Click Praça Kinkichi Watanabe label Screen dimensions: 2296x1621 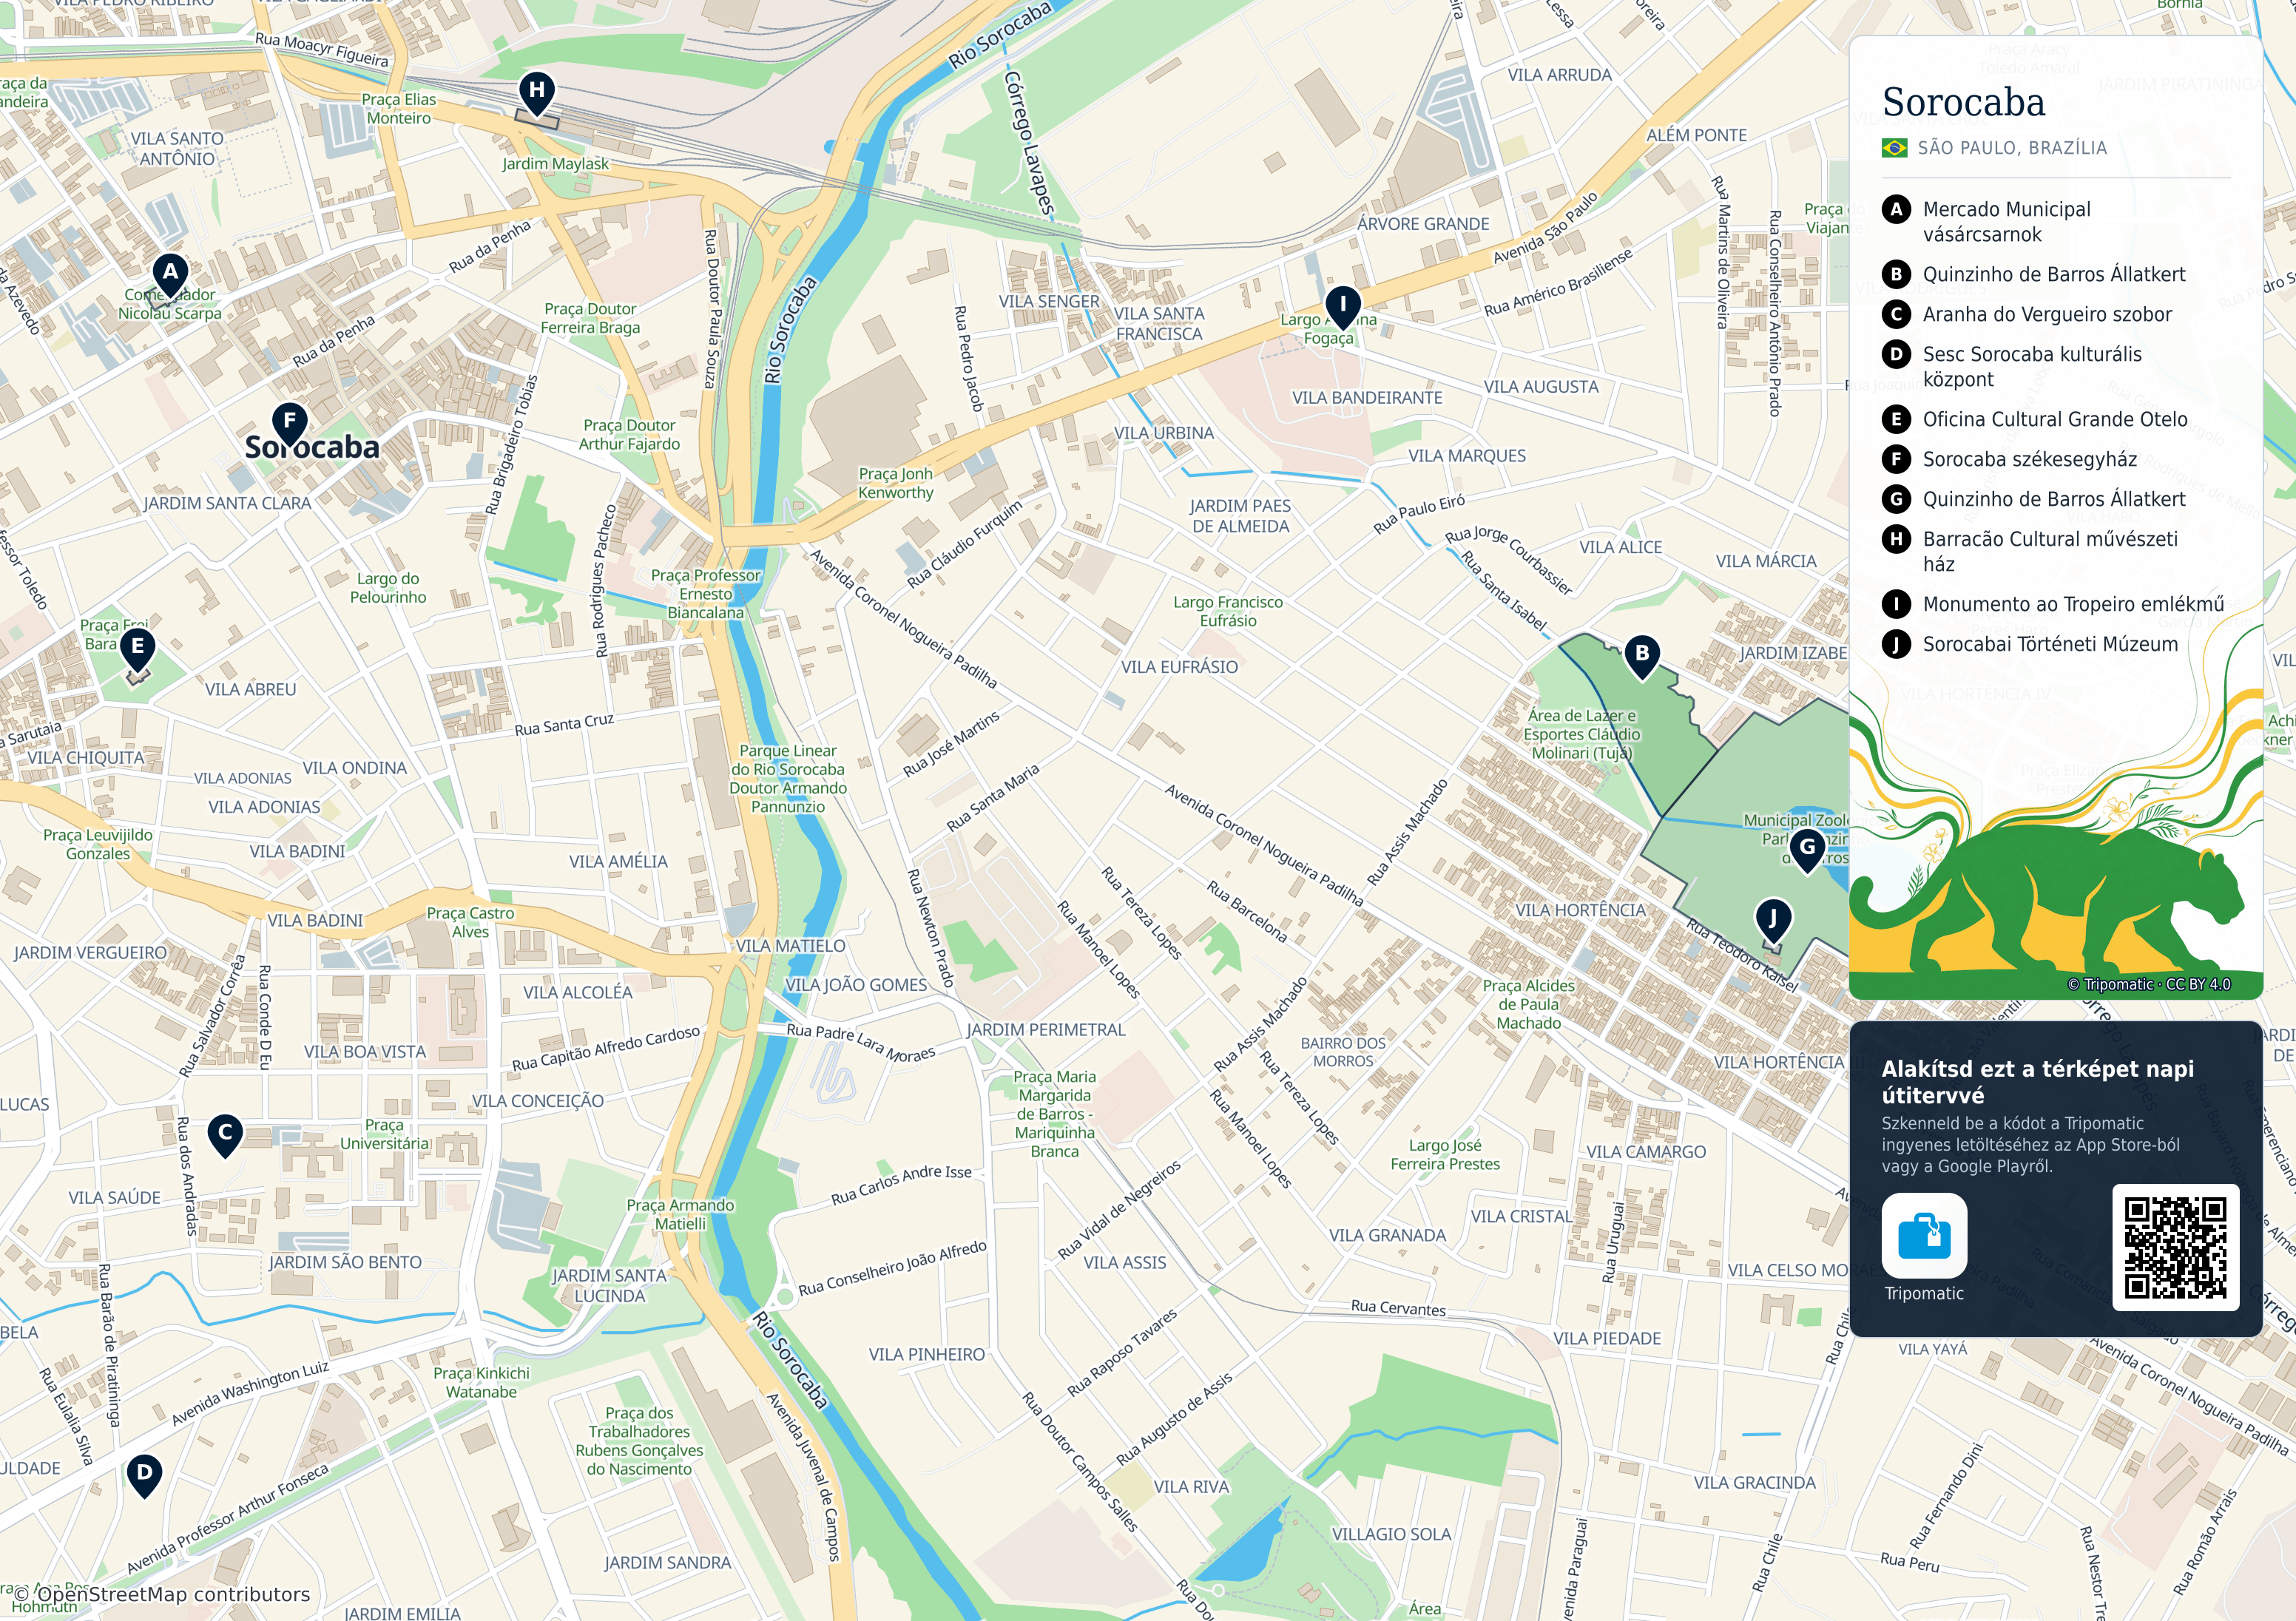click(481, 1383)
